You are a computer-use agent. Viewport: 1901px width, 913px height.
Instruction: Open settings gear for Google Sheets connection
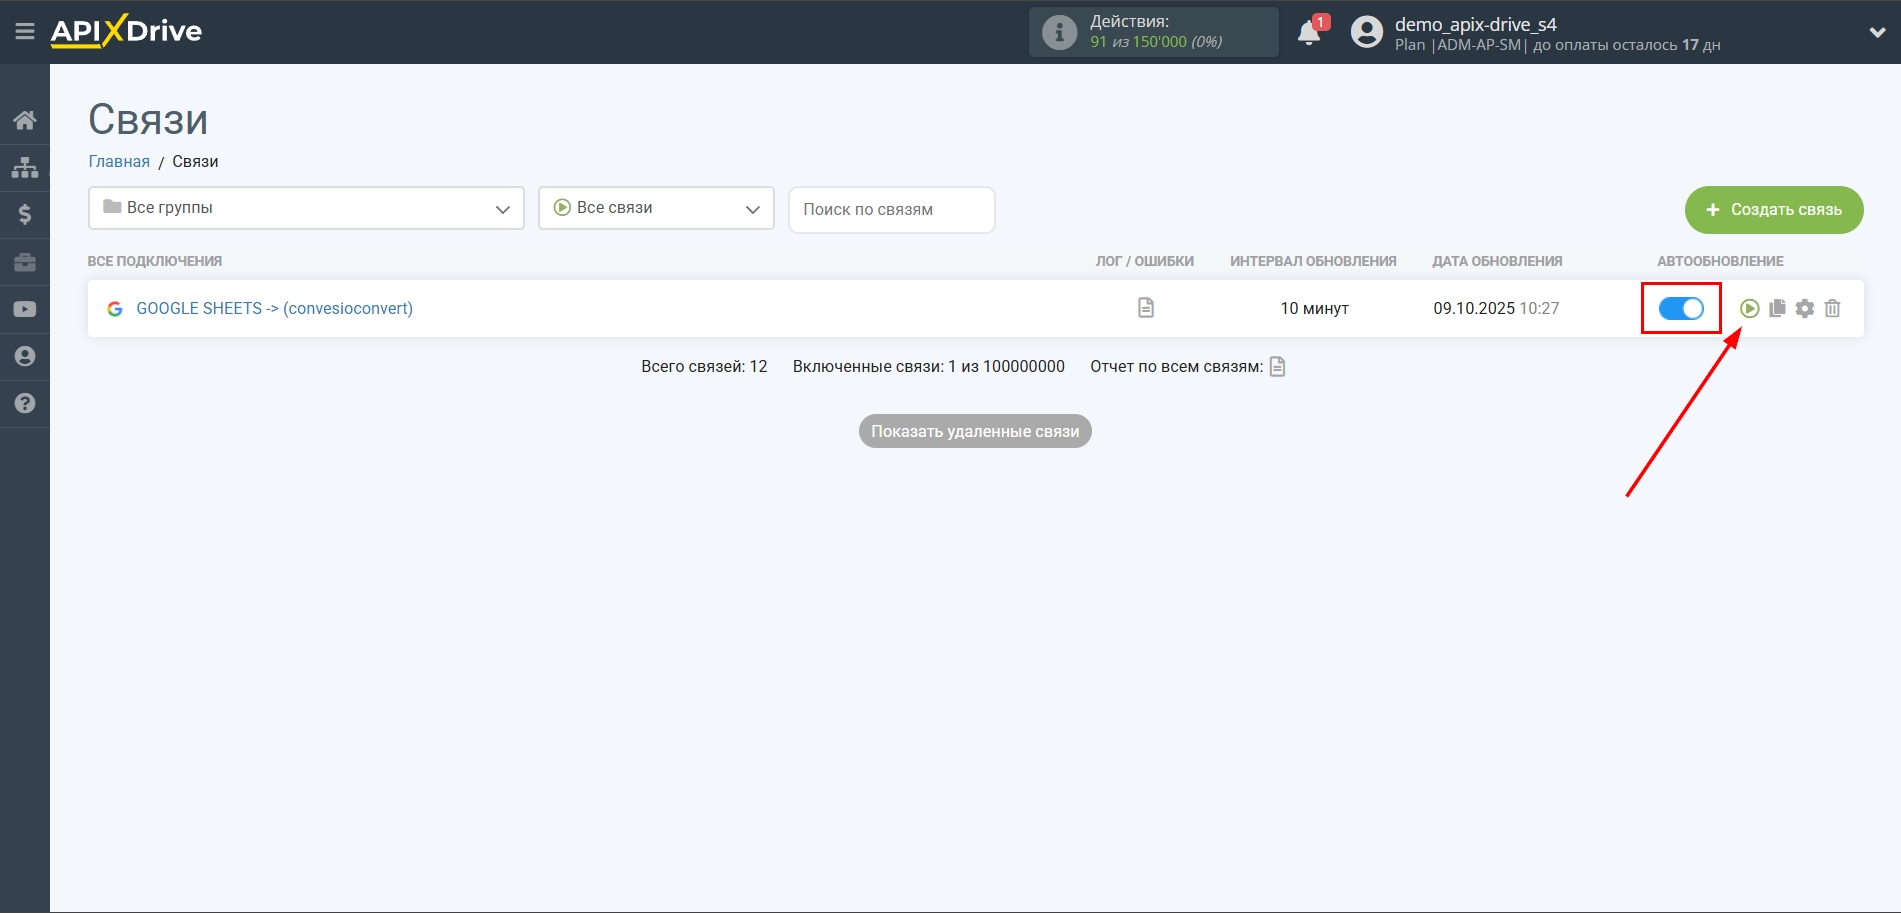(1804, 308)
